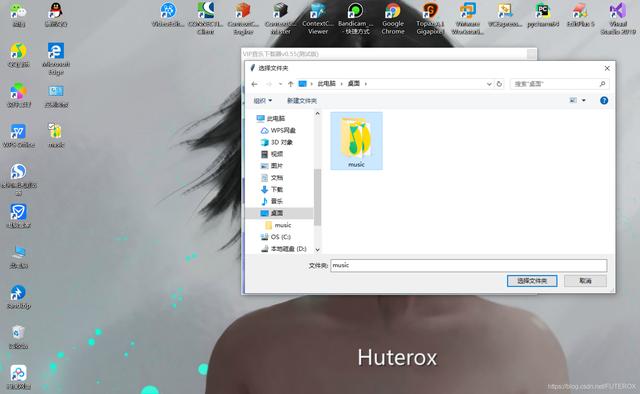Open the Microsoft Edge desktop shortcut
This screenshot has height=394, width=640.
tap(56, 59)
